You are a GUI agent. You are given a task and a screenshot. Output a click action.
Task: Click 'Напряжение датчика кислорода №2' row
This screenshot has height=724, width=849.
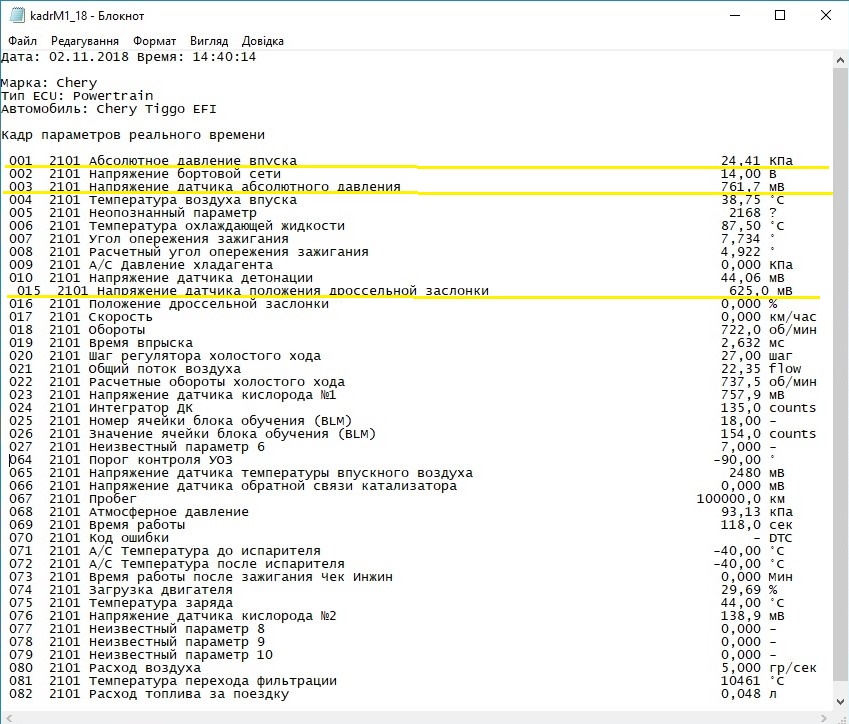pos(397,616)
